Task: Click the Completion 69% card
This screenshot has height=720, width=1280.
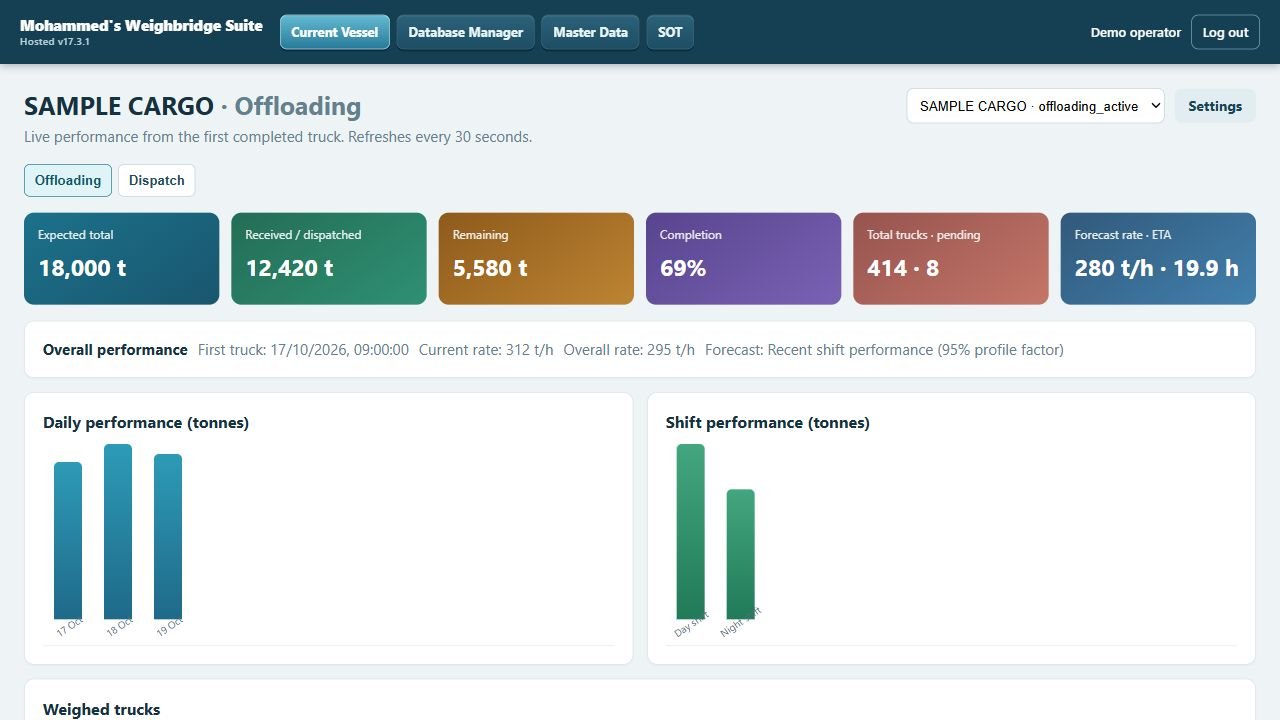Action: click(x=743, y=258)
